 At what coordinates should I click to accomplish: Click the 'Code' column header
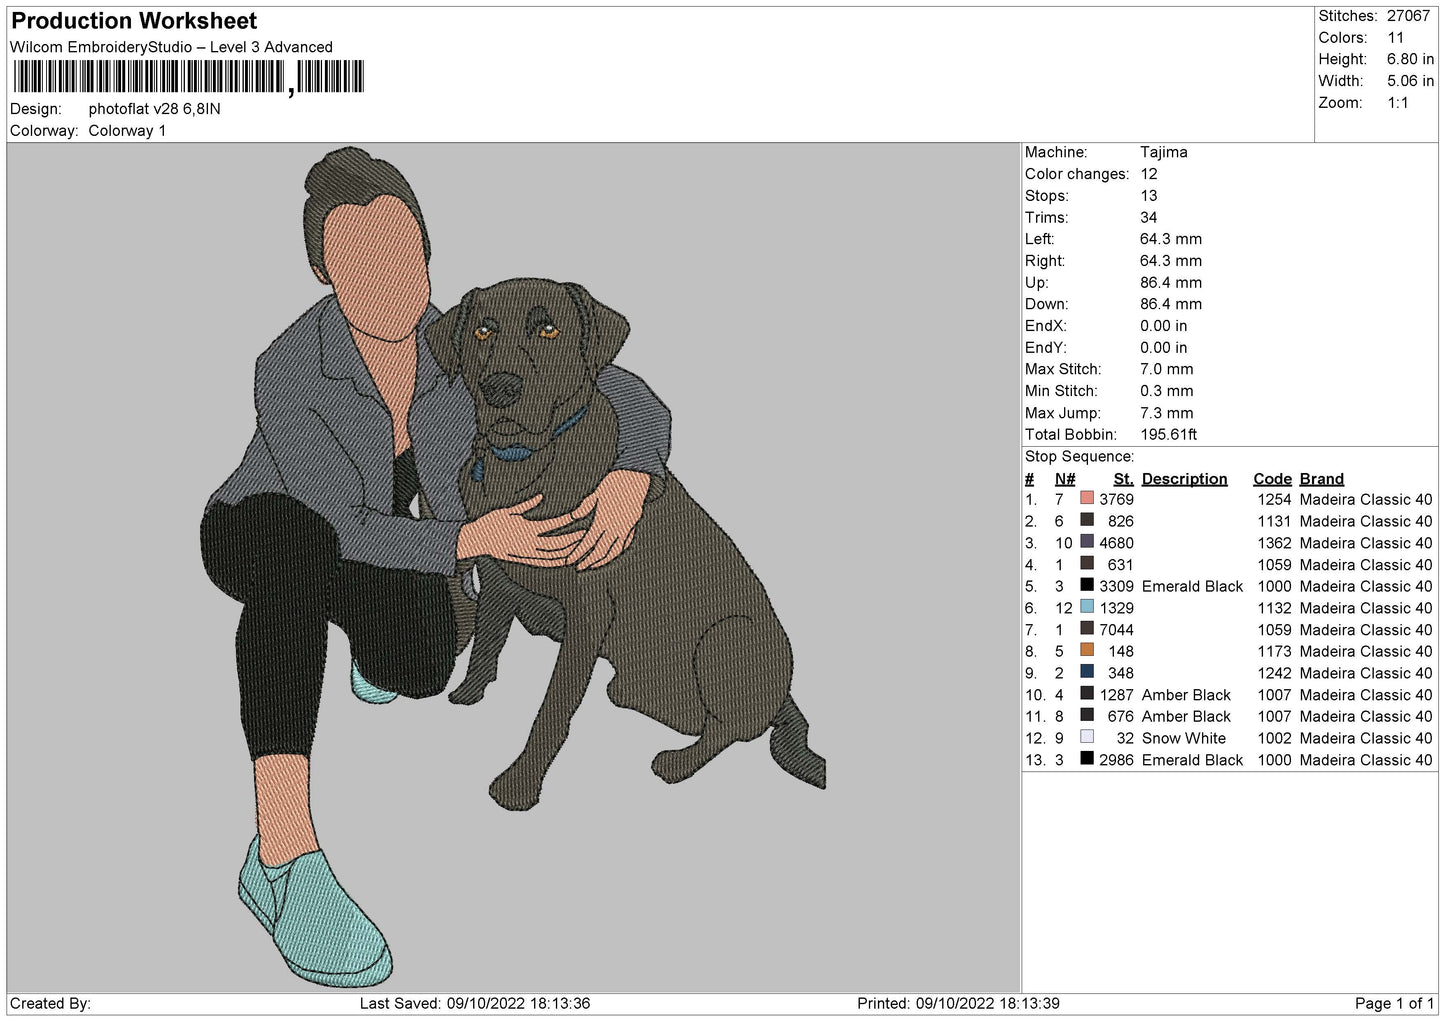(1273, 479)
